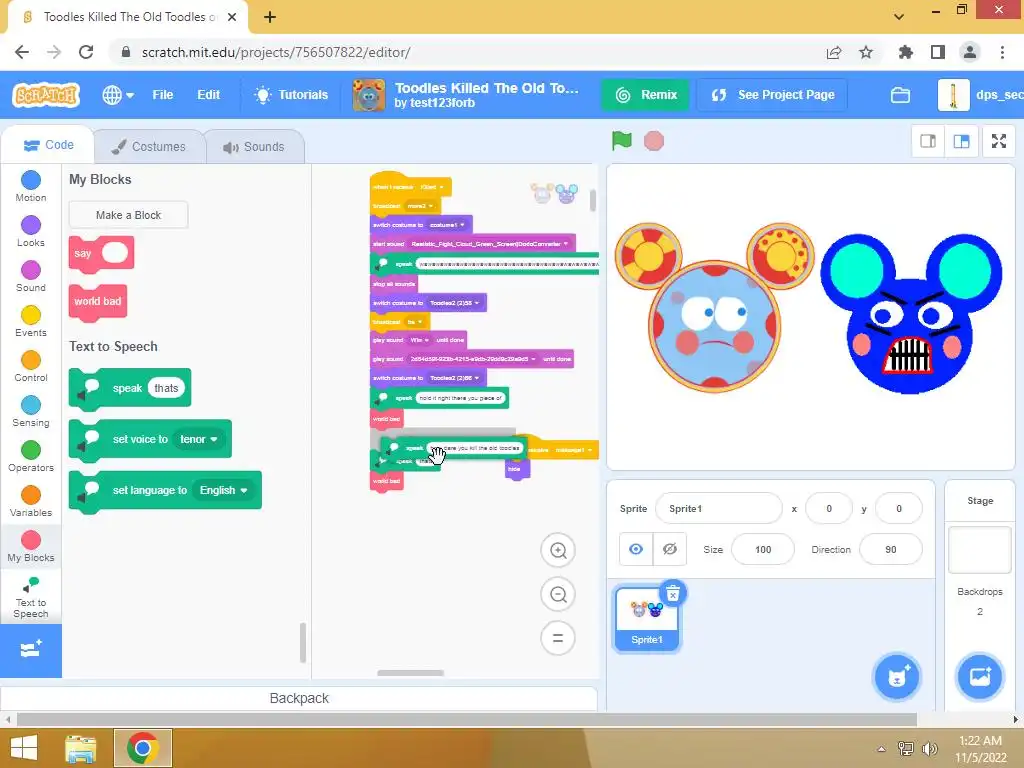Open the Edit menu
Image resolution: width=1024 pixels, height=768 pixels.
208,95
